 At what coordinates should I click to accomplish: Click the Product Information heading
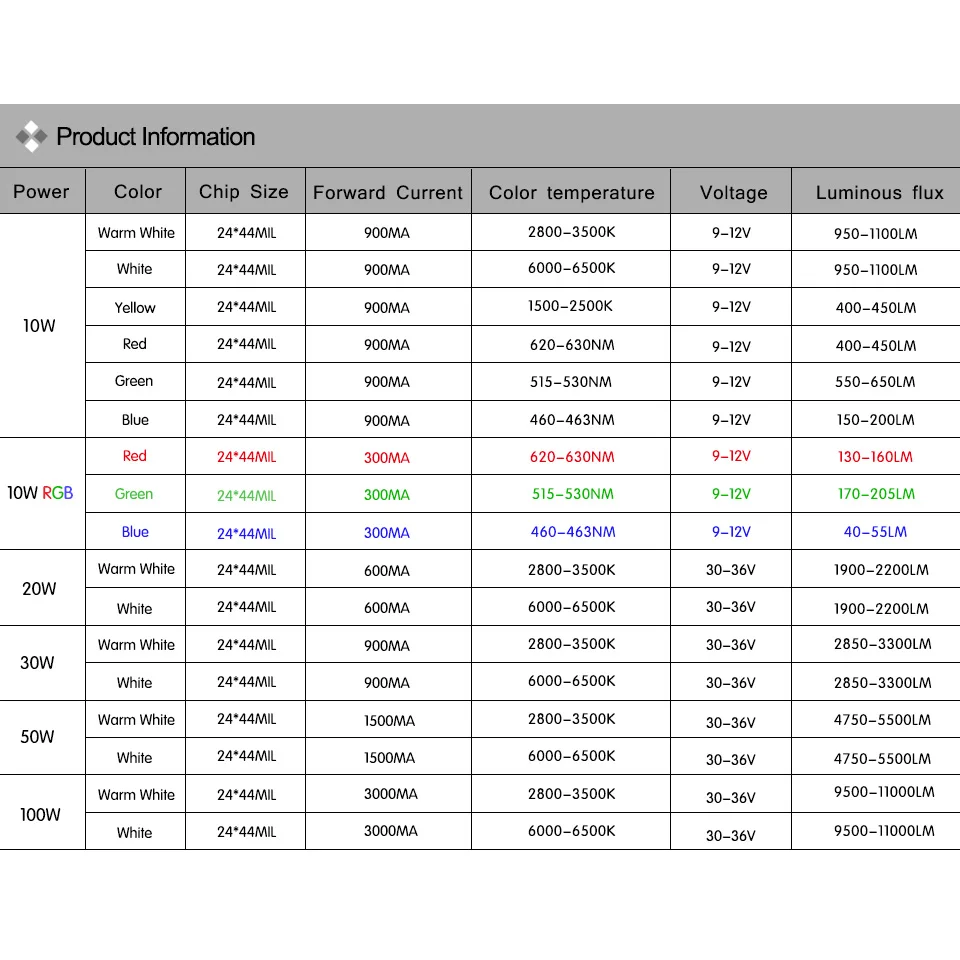156,137
